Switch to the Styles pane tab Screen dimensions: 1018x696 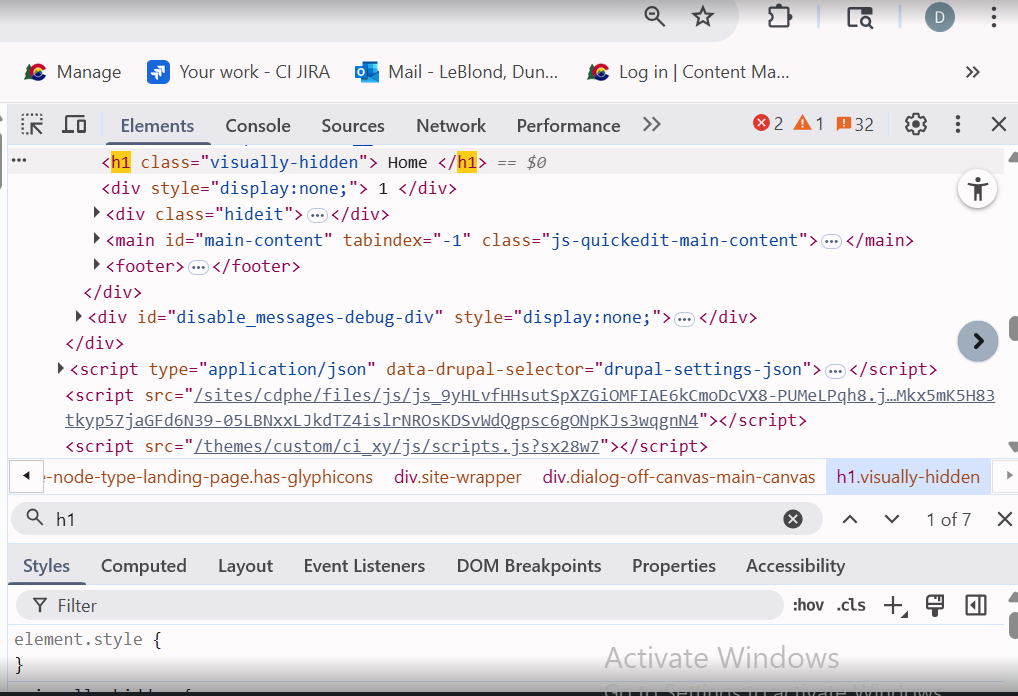pos(46,566)
